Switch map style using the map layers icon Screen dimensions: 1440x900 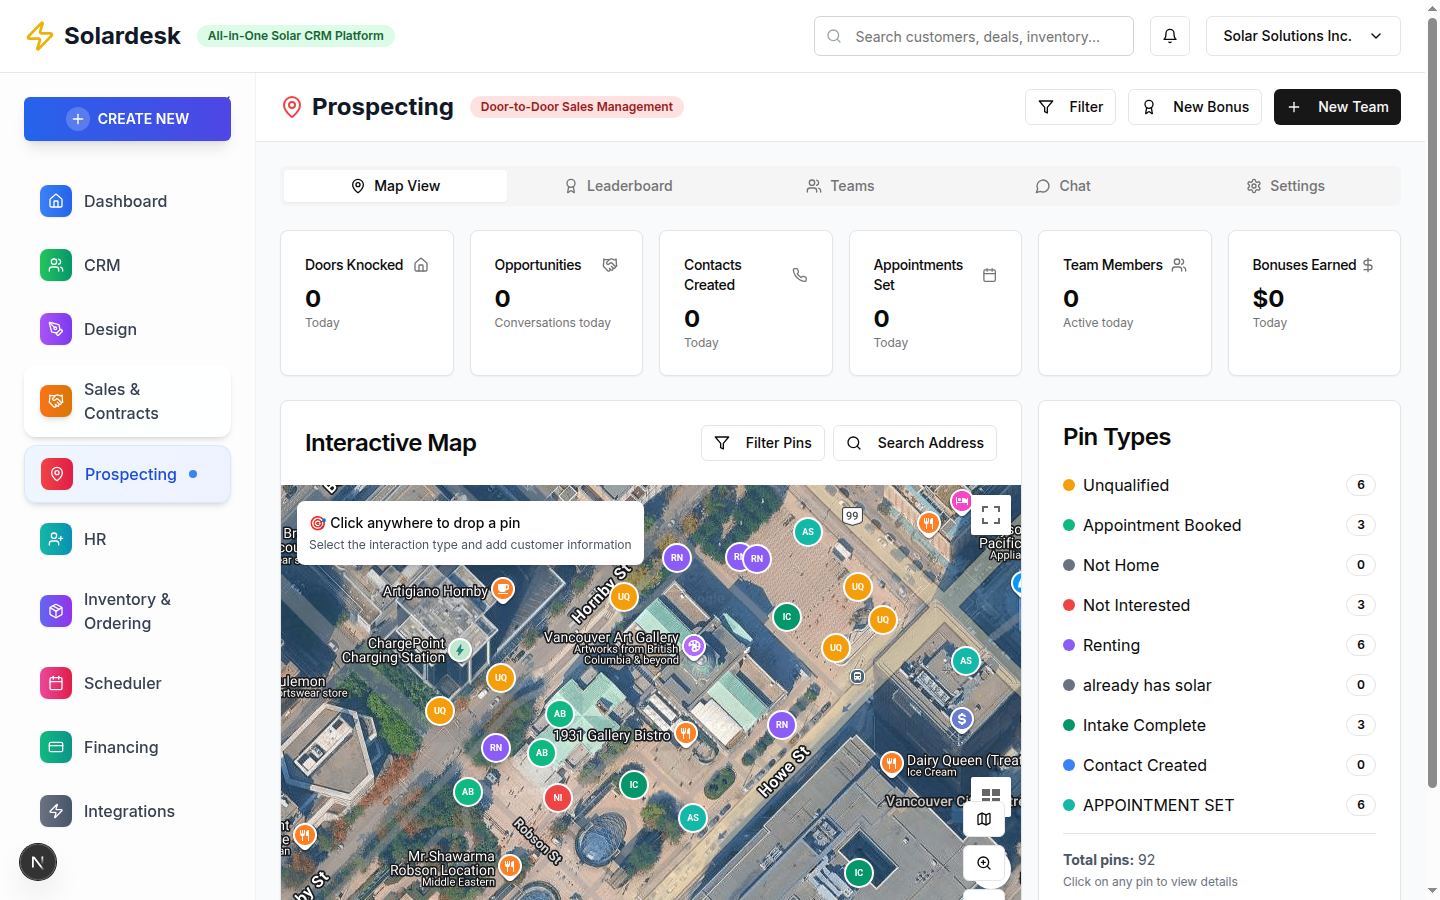984,819
